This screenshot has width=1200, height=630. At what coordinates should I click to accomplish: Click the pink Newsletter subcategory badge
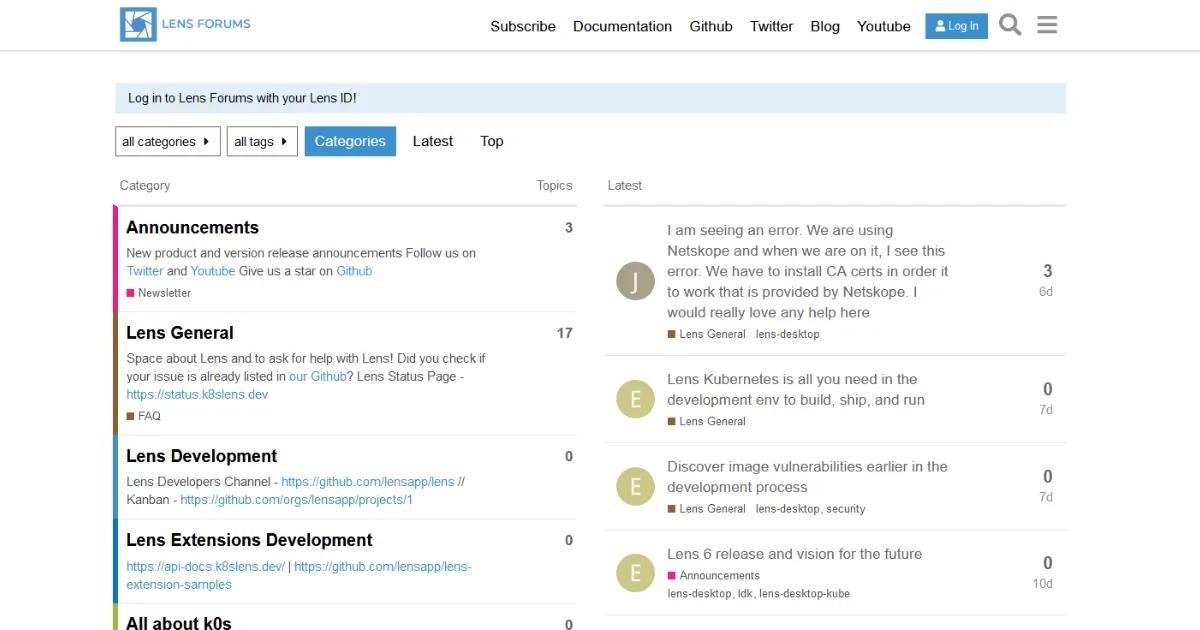[x=163, y=293]
